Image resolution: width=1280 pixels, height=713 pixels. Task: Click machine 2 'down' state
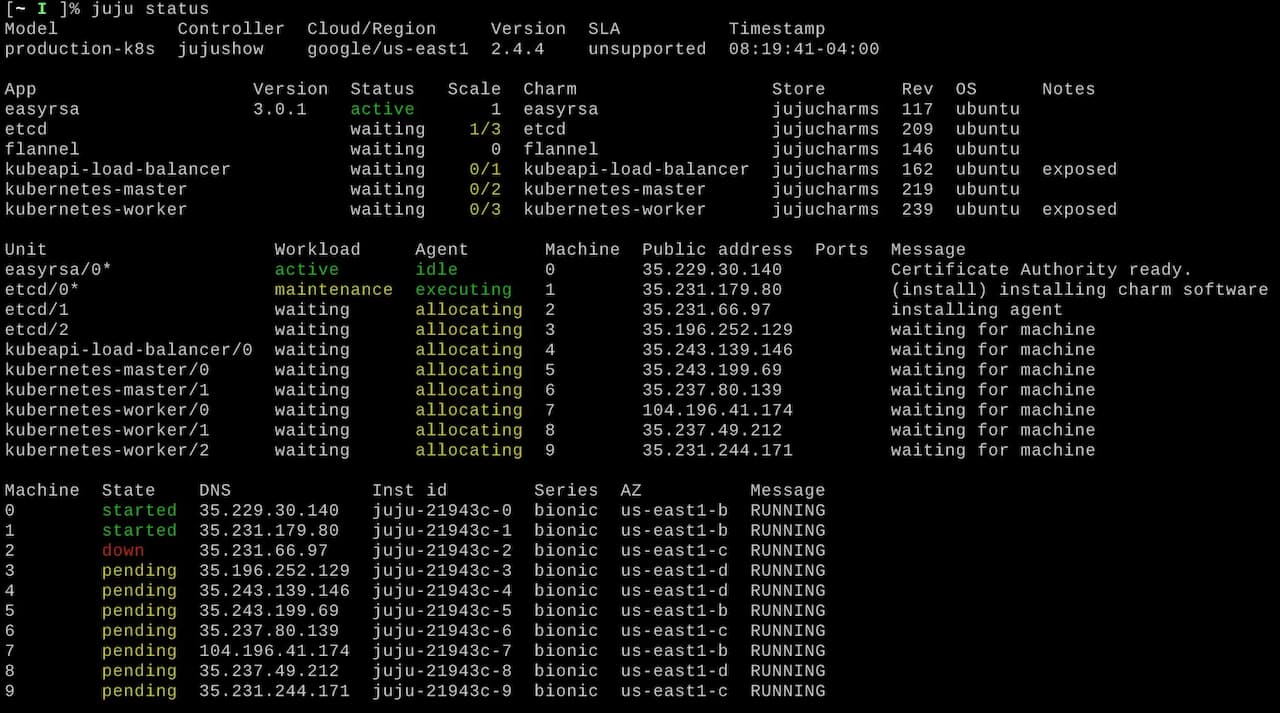(123, 550)
